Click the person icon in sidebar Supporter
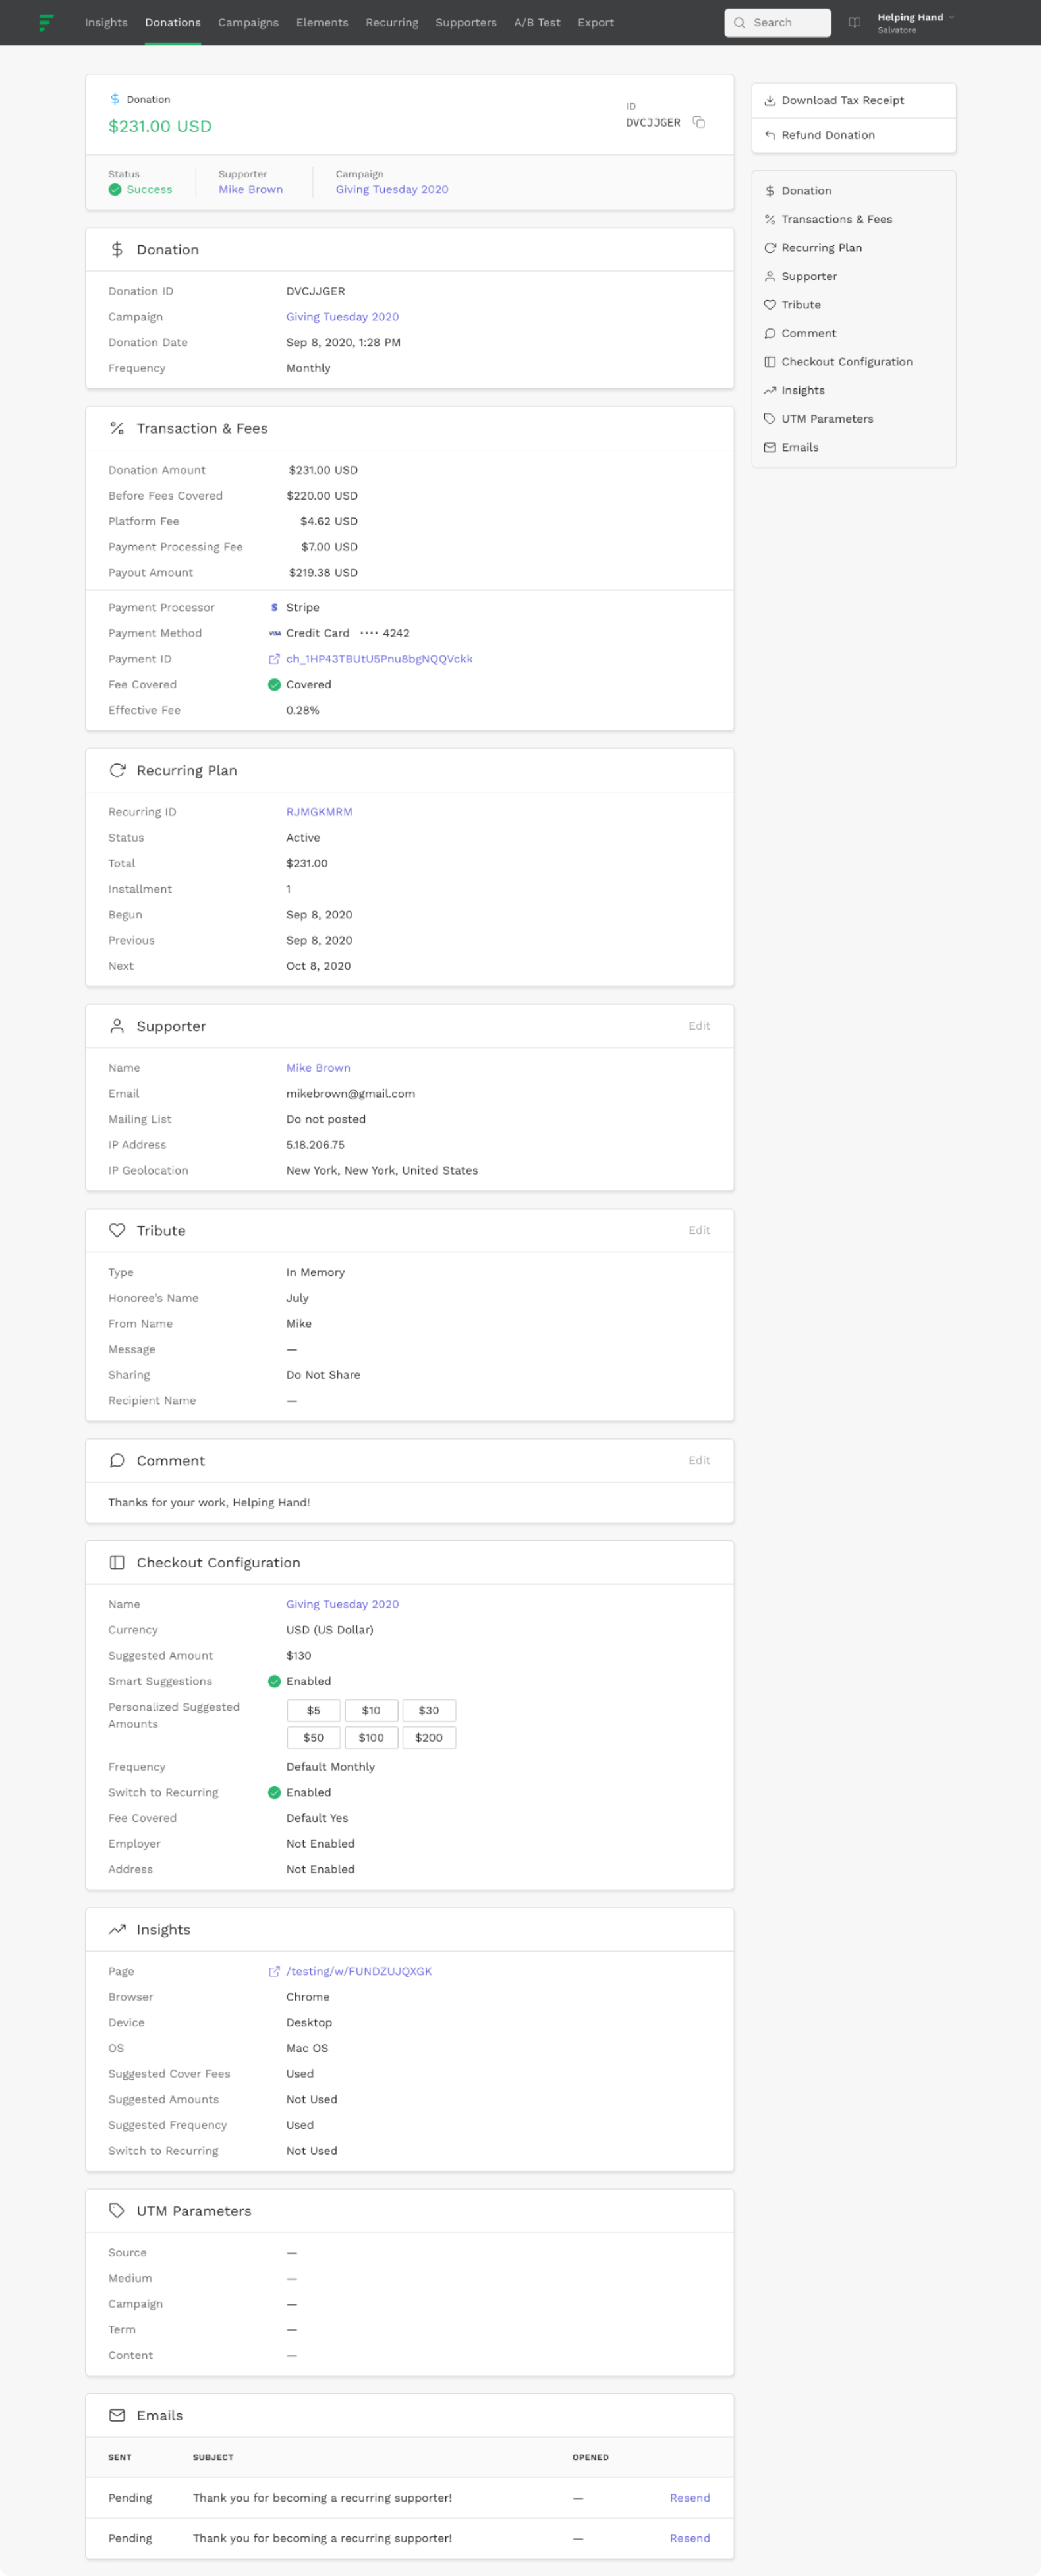Image resolution: width=1041 pixels, height=2576 pixels. (770, 276)
